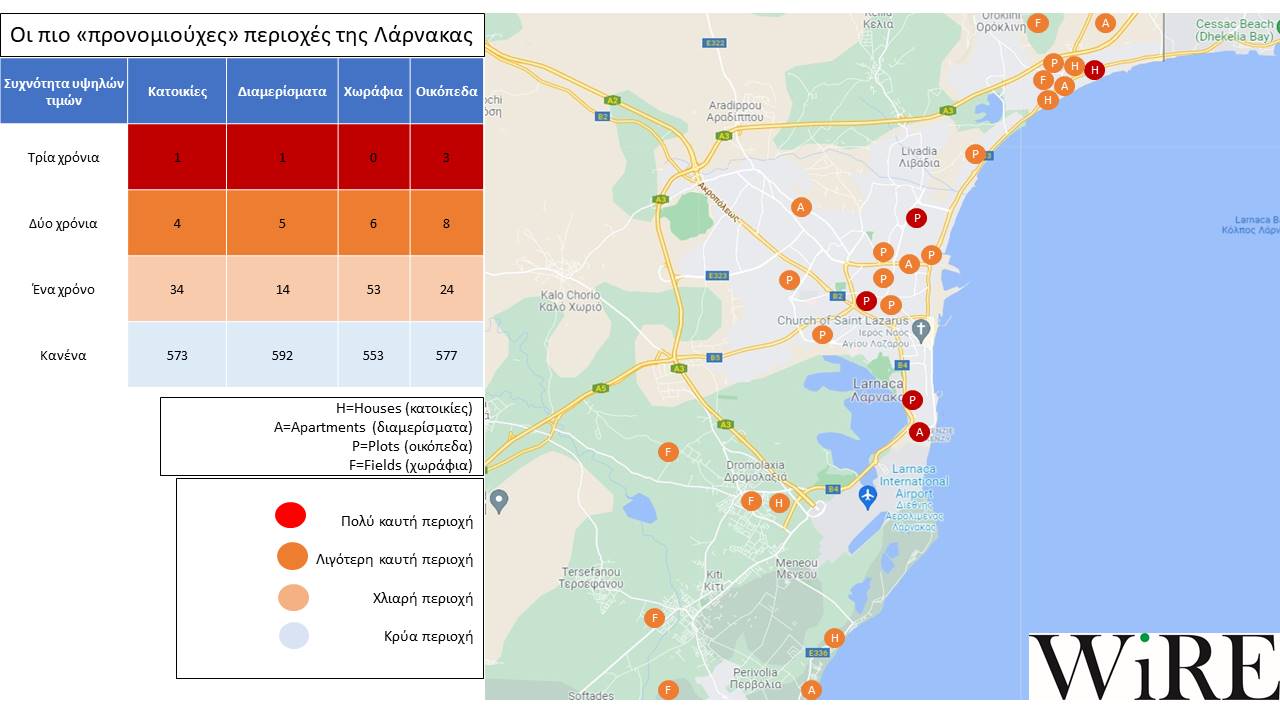Image resolution: width=1280 pixels, height=720 pixels.
Task: Select the orange F marker near Softades
Action: point(668,690)
